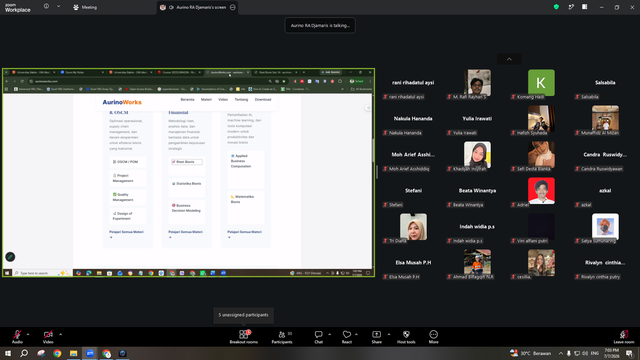
Task: Click Elsa Musah P.H name tile
Action: point(413,262)
